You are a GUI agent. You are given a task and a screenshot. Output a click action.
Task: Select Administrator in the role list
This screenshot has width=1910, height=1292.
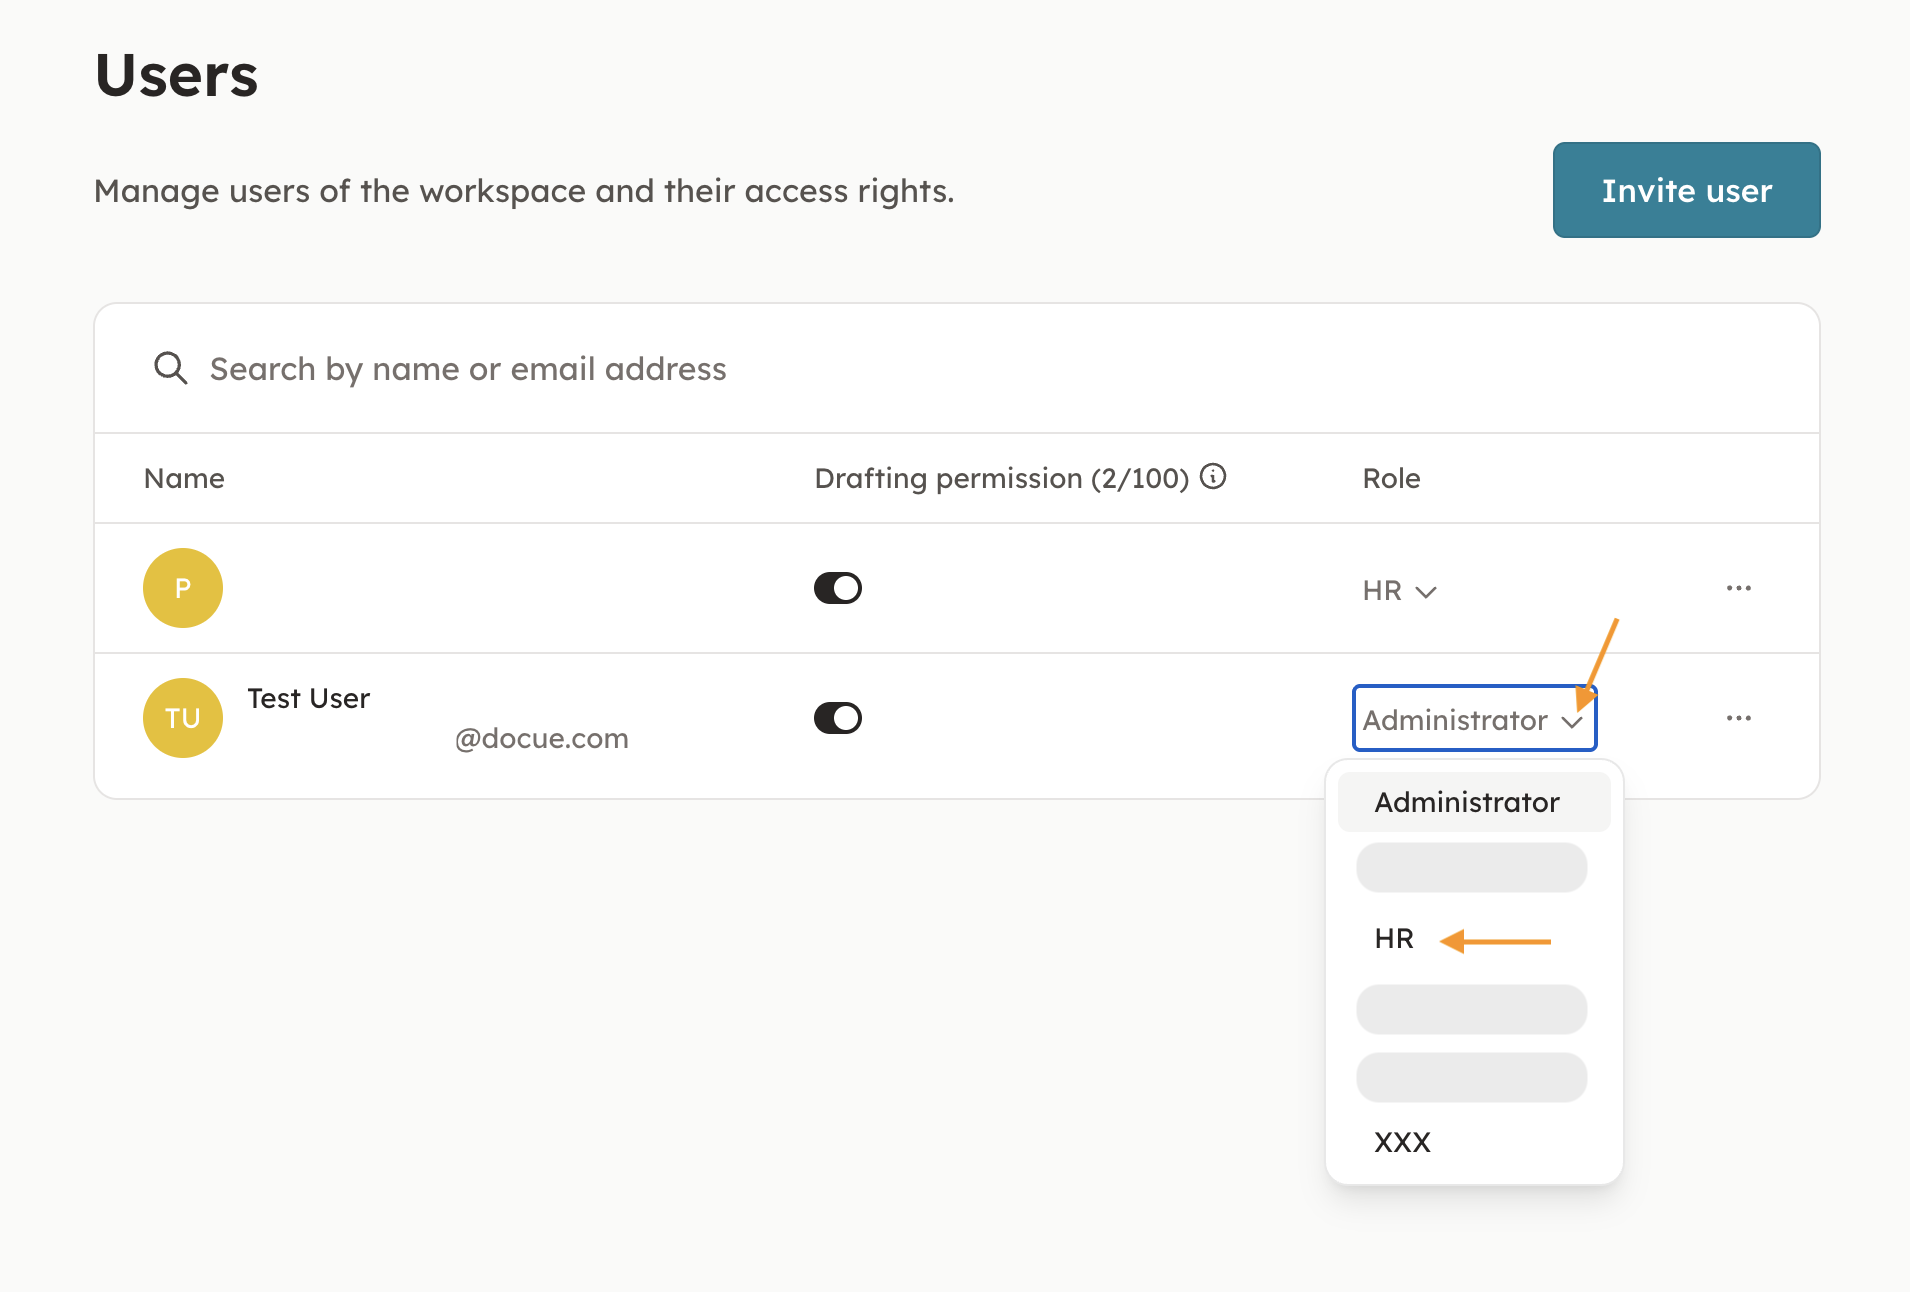click(x=1474, y=802)
